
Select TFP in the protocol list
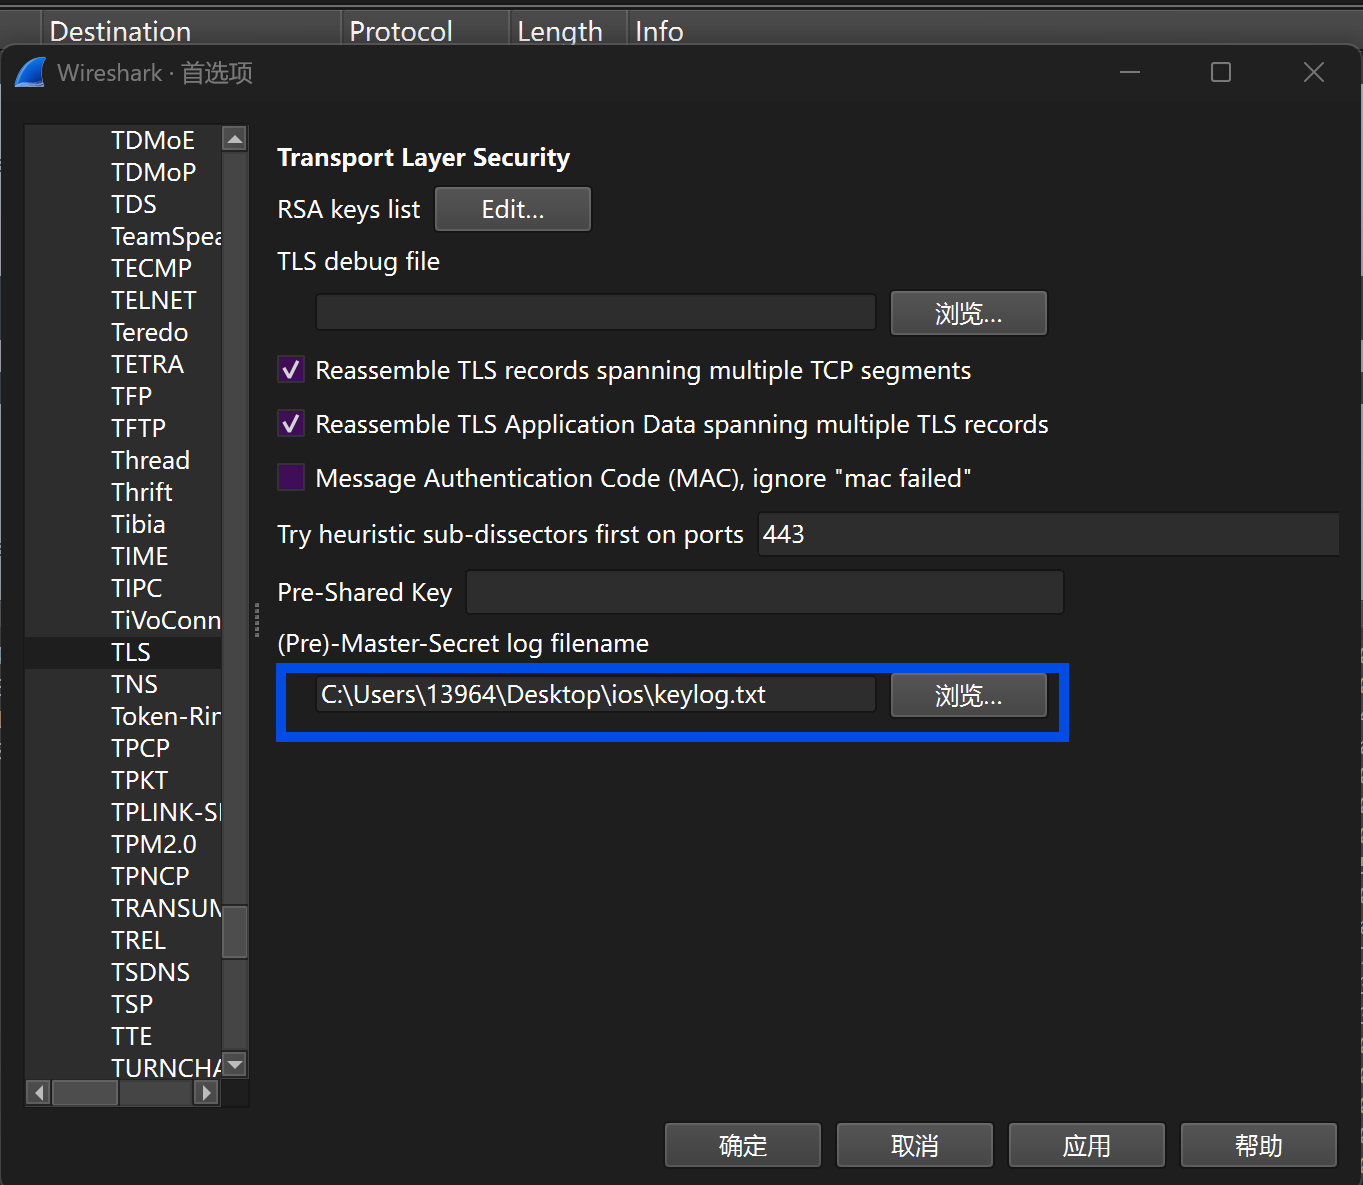pyautogui.click(x=131, y=396)
